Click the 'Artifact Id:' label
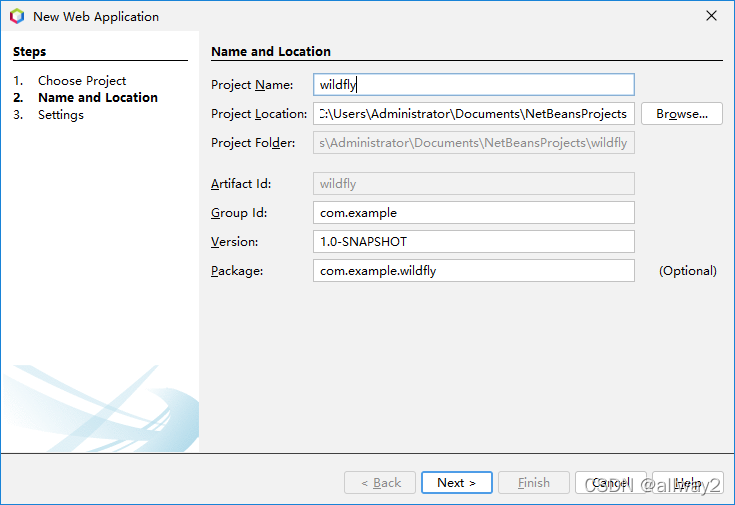The image size is (735, 505). 241,184
